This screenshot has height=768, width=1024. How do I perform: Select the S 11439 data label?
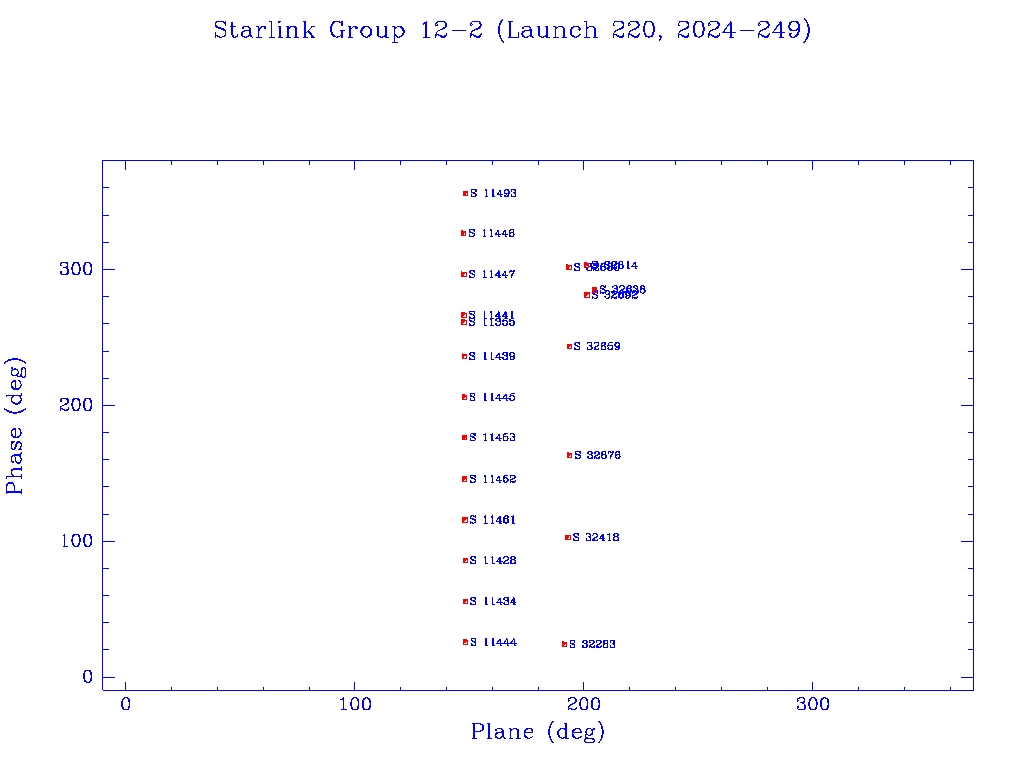click(492, 357)
